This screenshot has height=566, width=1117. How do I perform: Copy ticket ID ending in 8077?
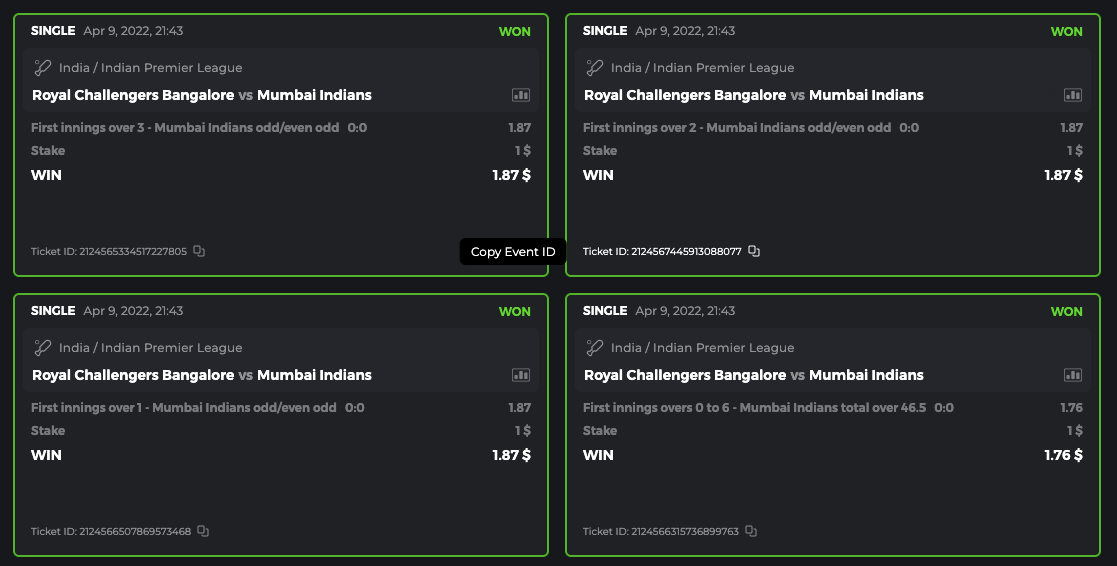[x=754, y=251]
